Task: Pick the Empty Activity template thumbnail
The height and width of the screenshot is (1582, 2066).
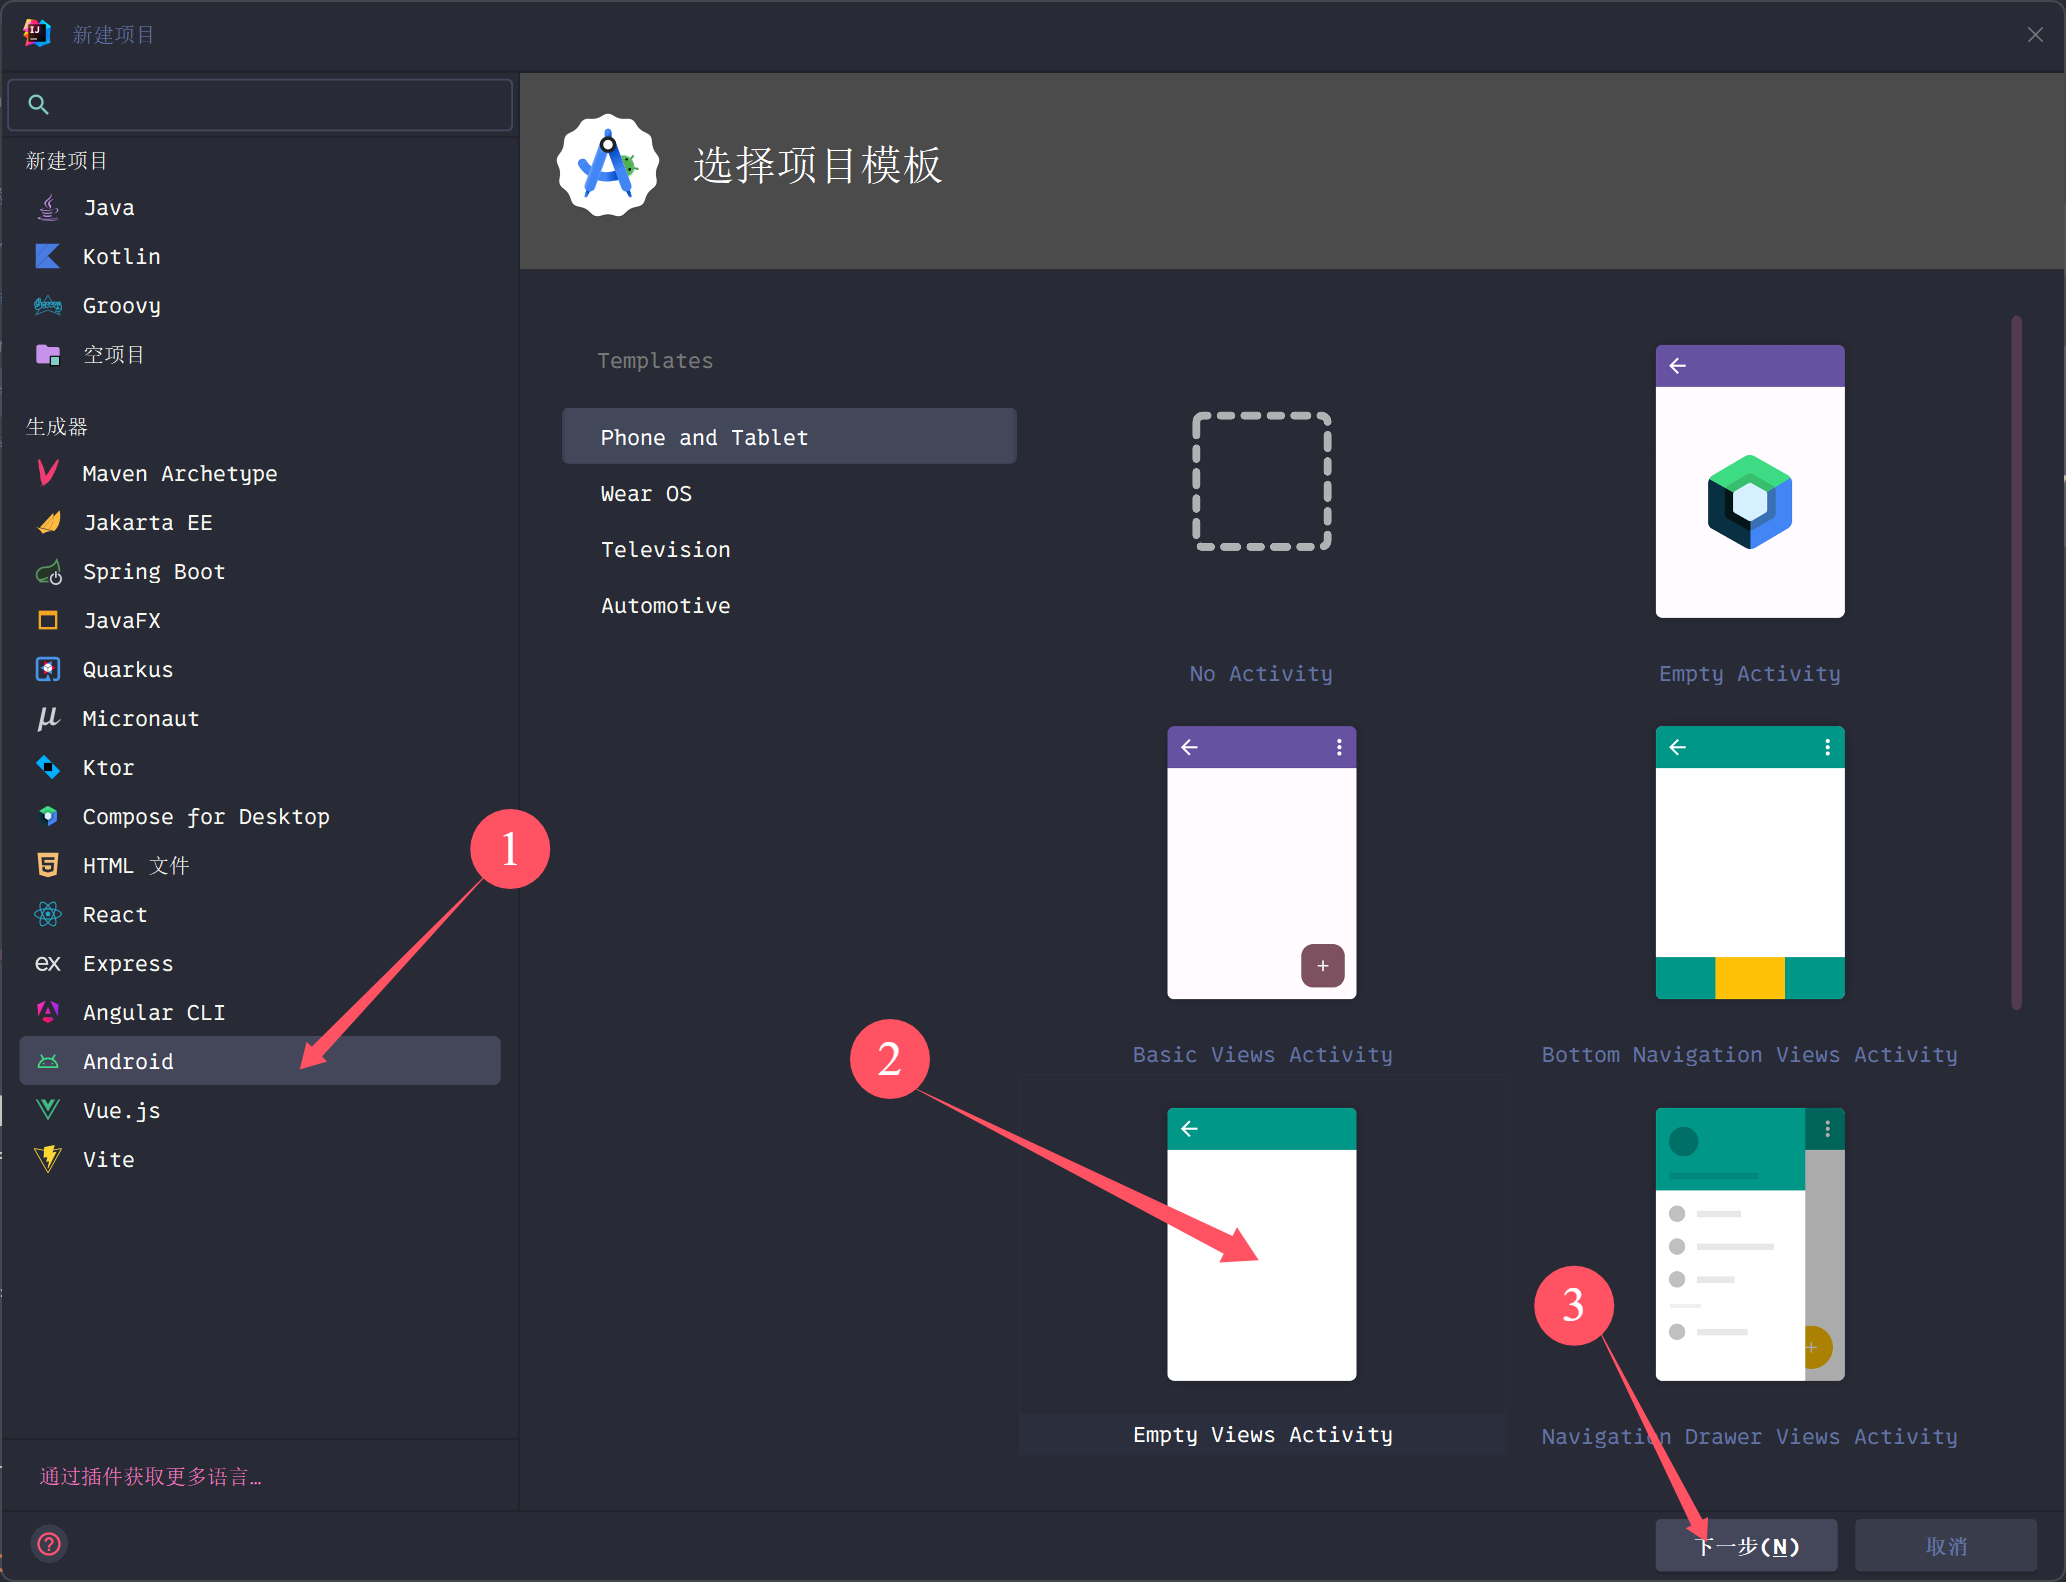Action: coord(1749,482)
